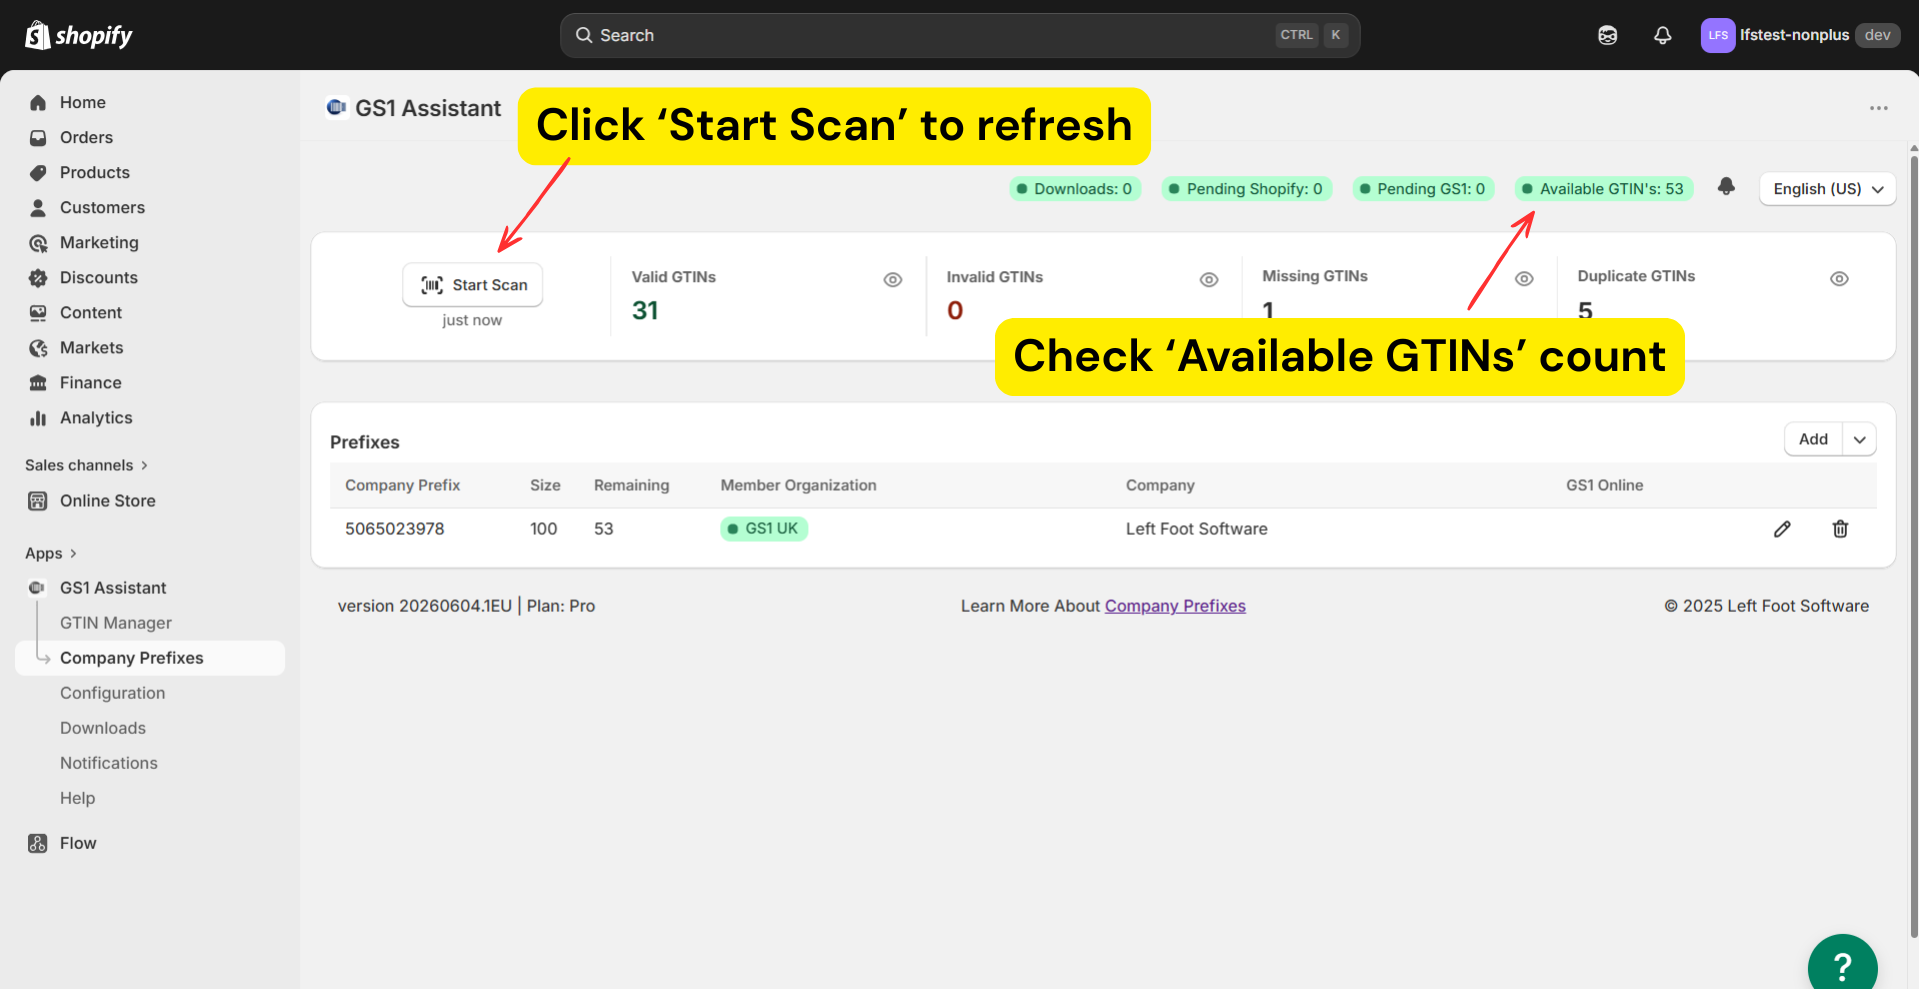Image resolution: width=1919 pixels, height=989 pixels.
Task: Click the Shopify logo
Action: (x=78, y=35)
